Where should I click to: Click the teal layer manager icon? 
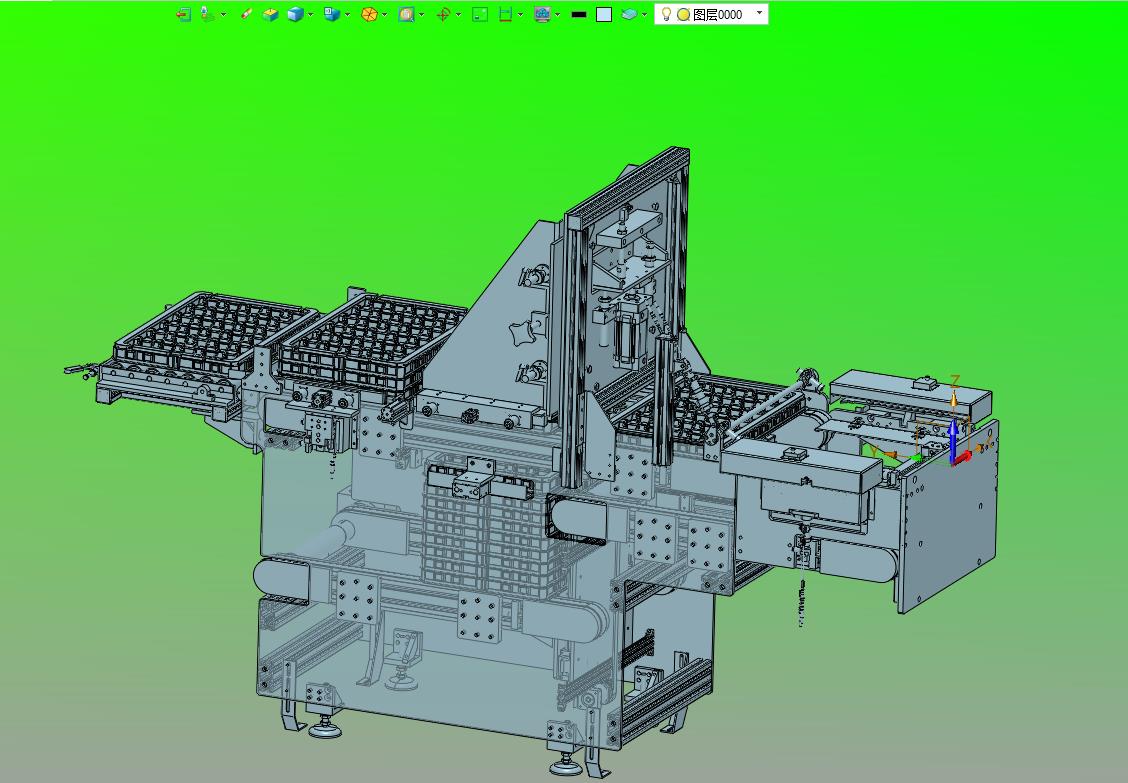(629, 14)
